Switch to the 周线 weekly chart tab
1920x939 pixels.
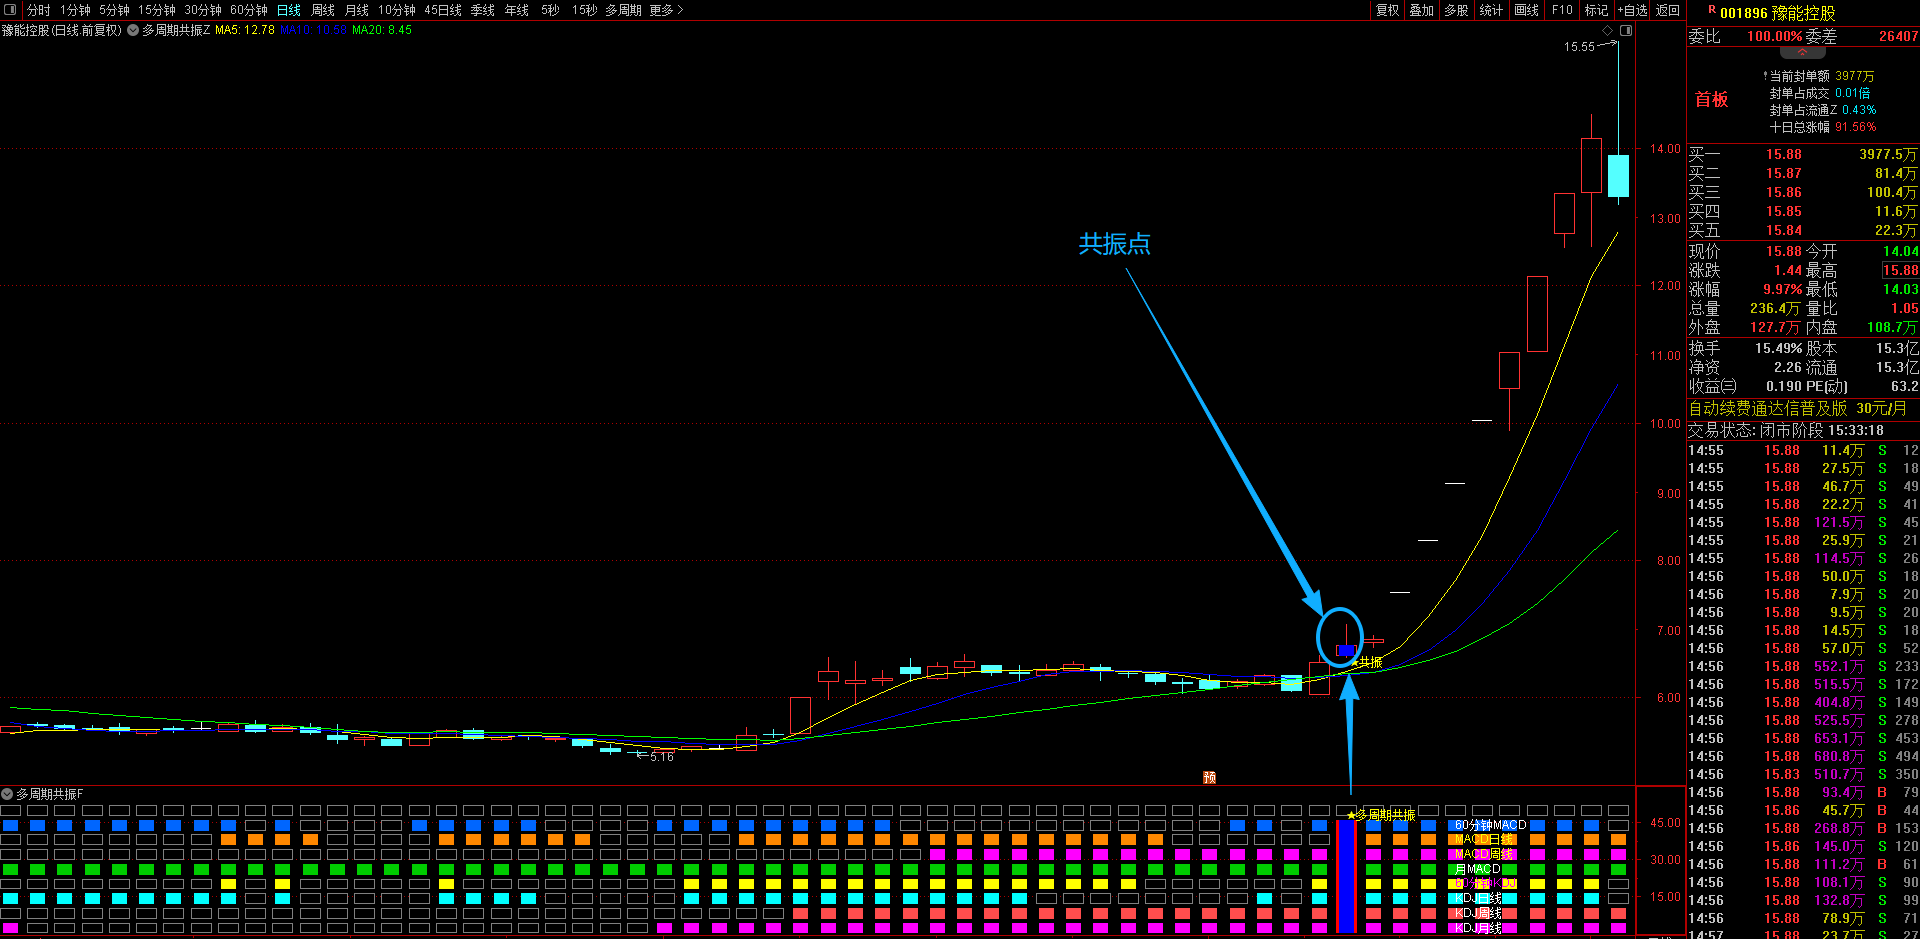pos(323,10)
